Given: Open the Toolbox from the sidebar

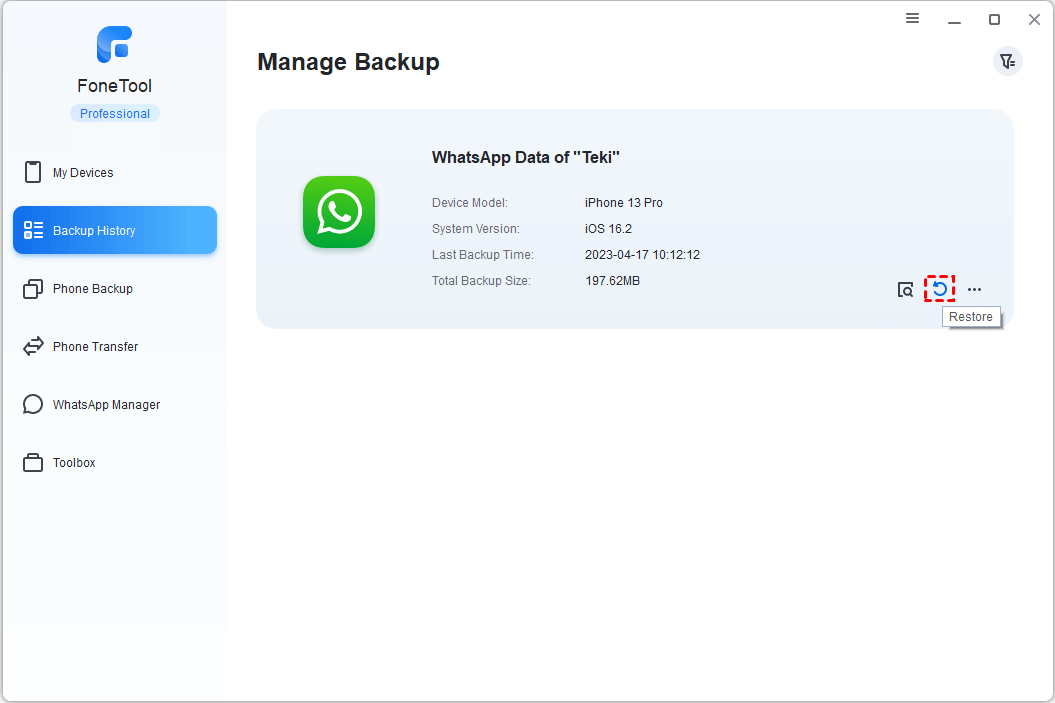Looking at the screenshot, I should click(74, 462).
